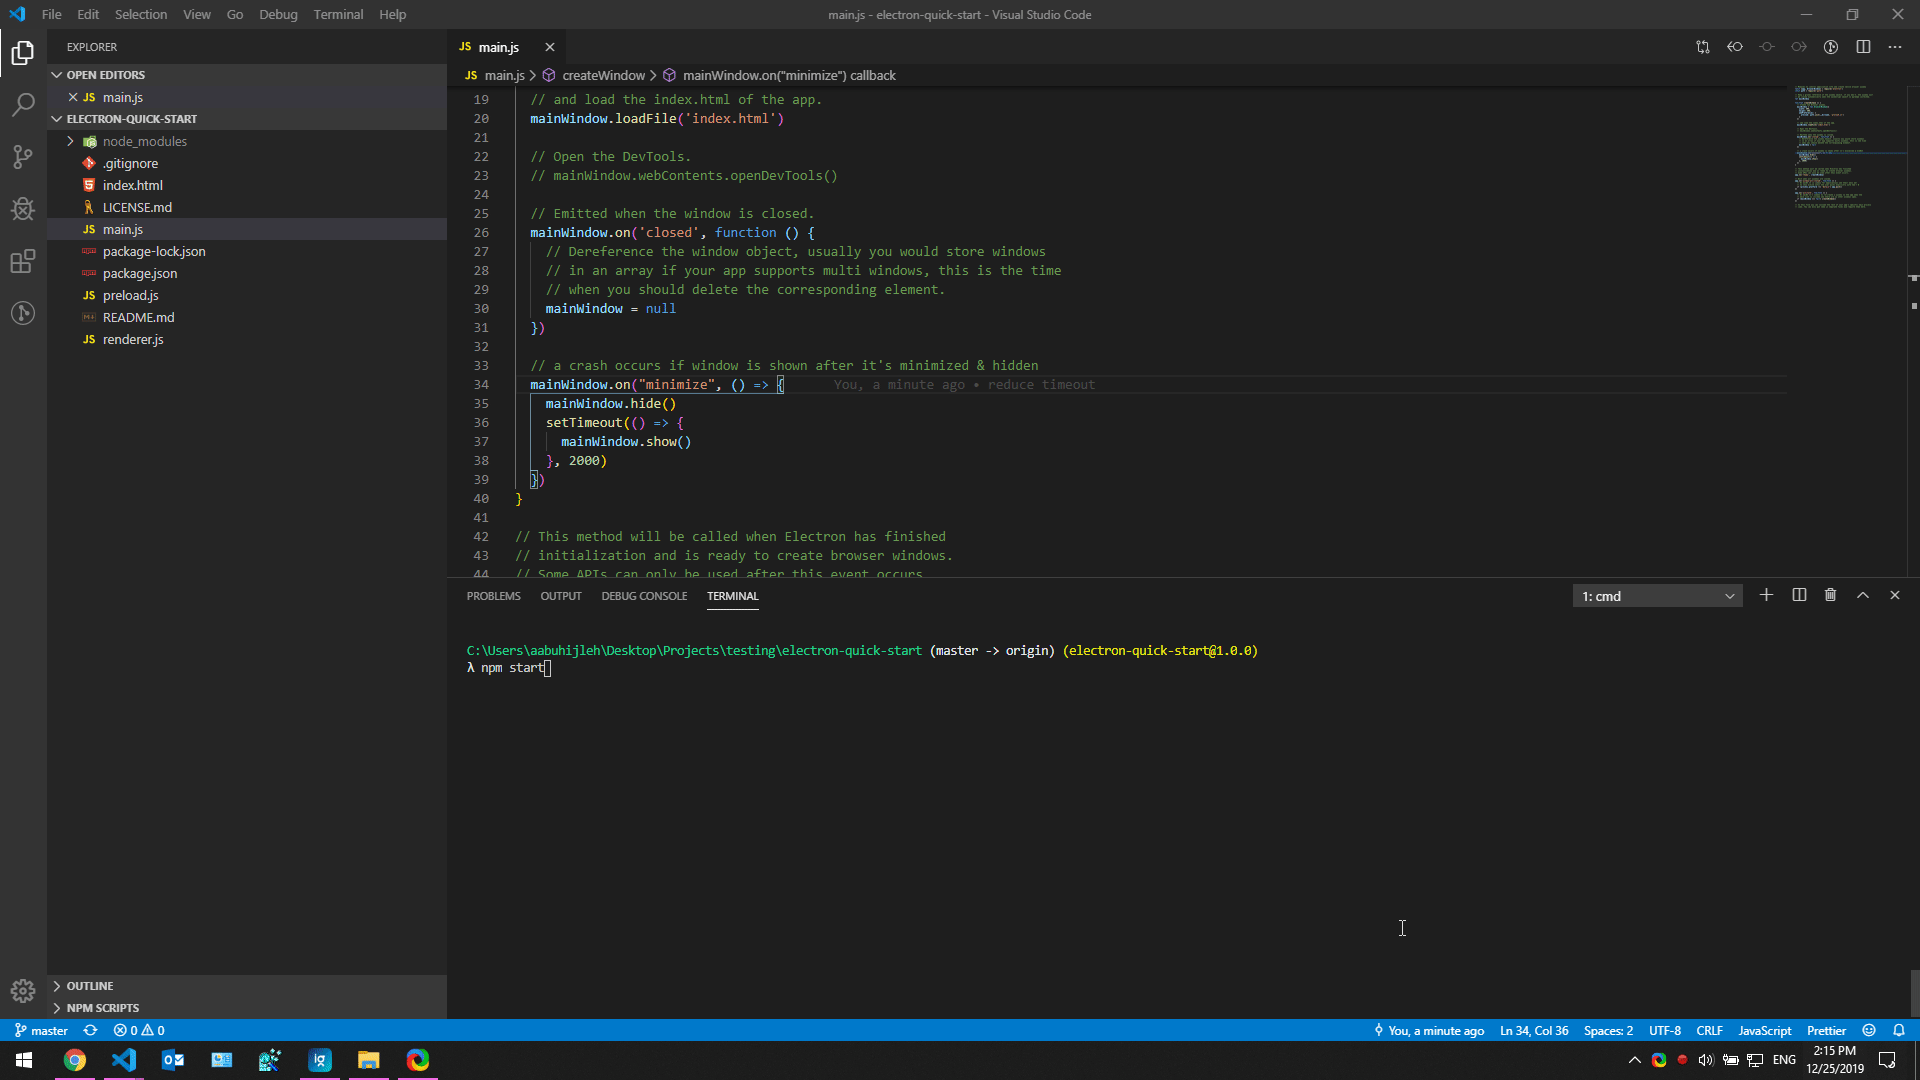Click the minimize callback breadcrumb item
The width and height of the screenshot is (1920, 1080).
(789, 75)
